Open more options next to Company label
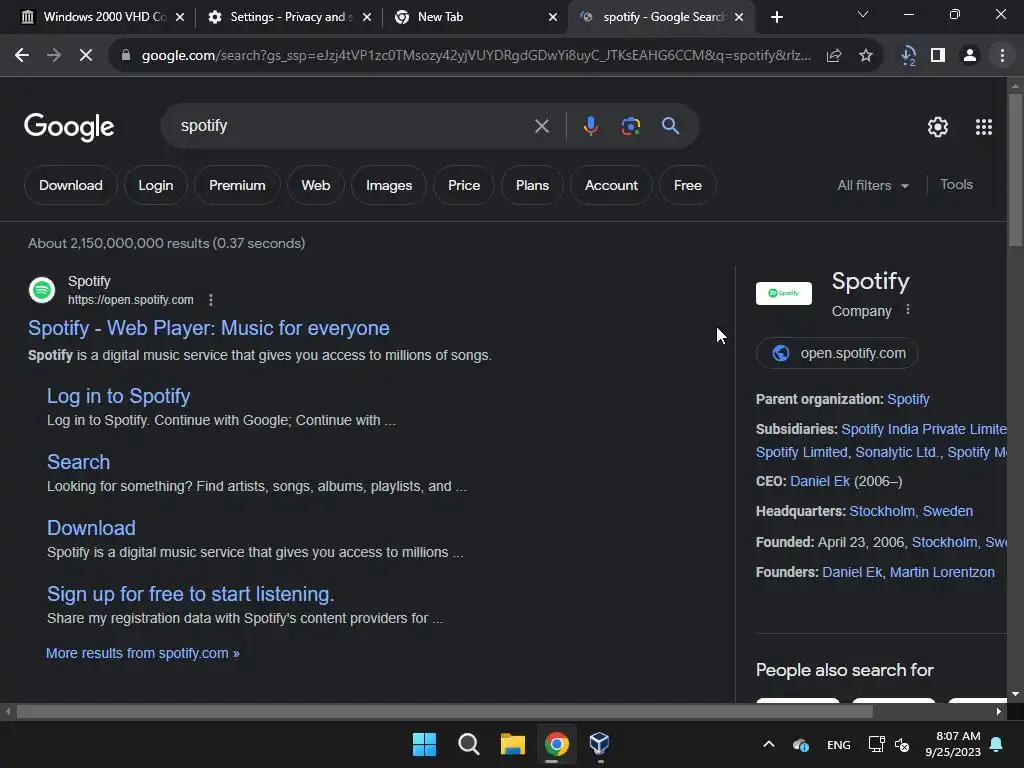Viewport: 1024px width, 768px height. pyautogui.click(x=908, y=310)
